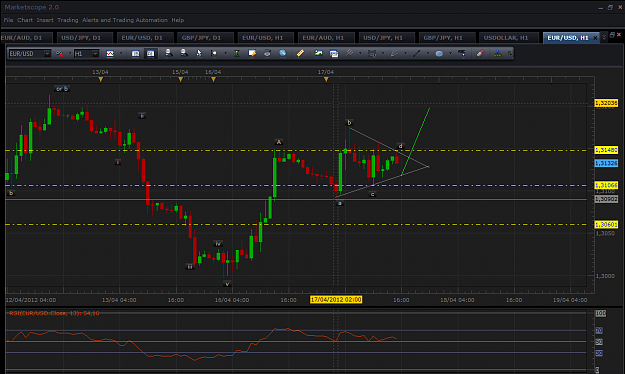This screenshot has height=374, width=625.
Task: Expand the chart type dropdown arrow
Action: pyautogui.click(x=121, y=53)
